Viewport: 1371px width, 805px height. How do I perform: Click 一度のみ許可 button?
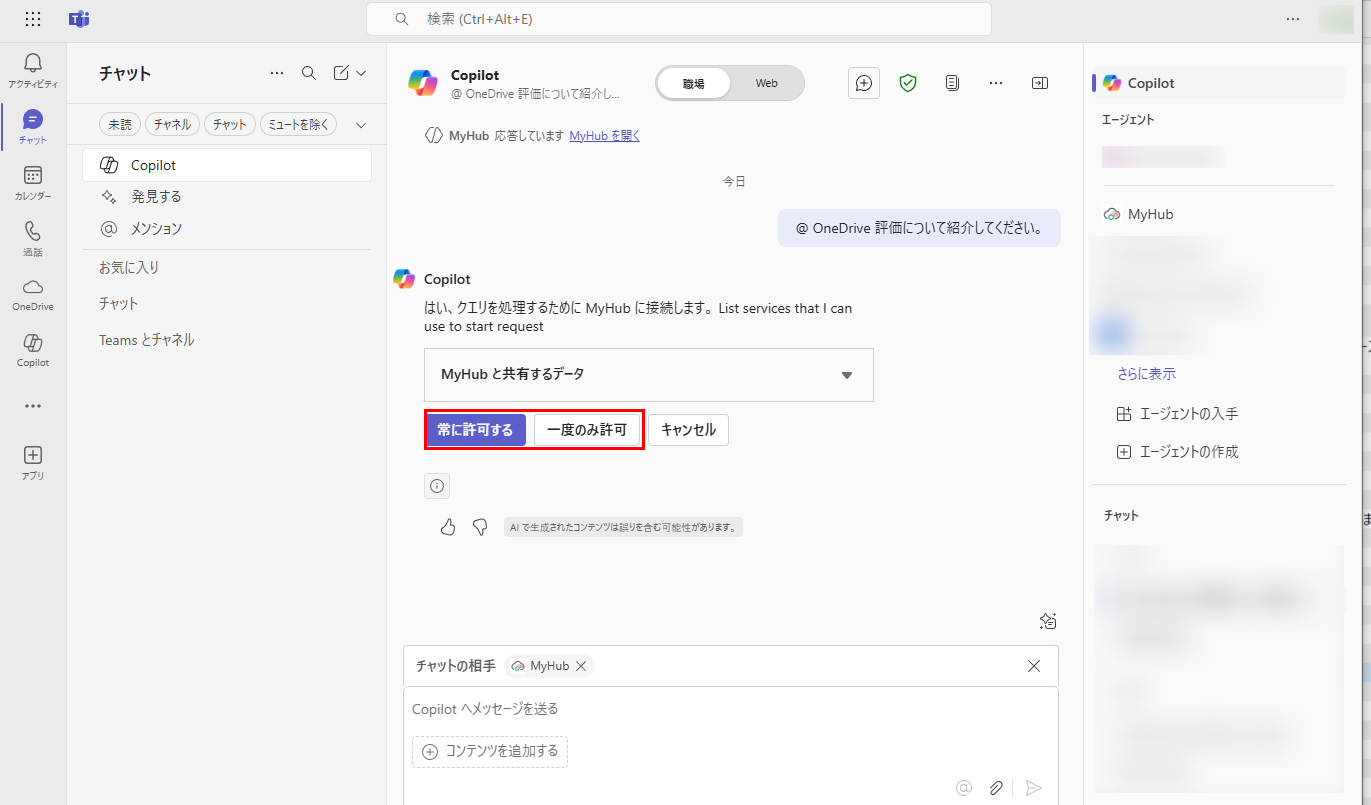pyautogui.click(x=587, y=430)
